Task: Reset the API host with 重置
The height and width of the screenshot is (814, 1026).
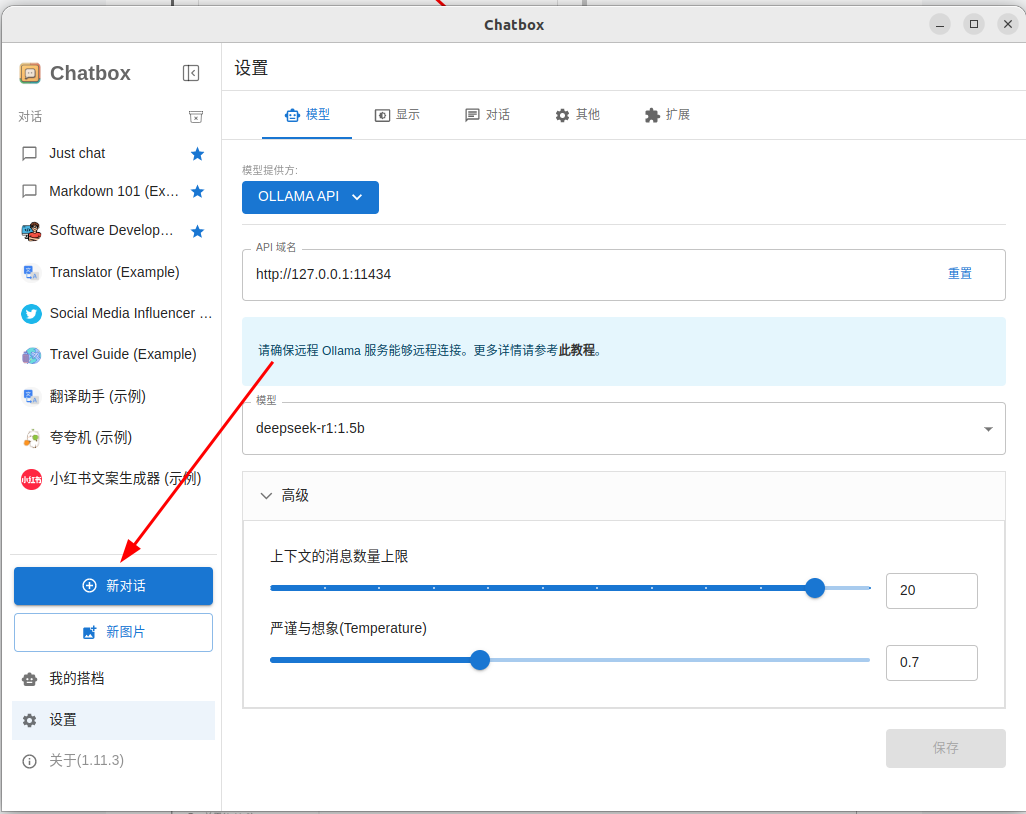Action: pos(960,274)
